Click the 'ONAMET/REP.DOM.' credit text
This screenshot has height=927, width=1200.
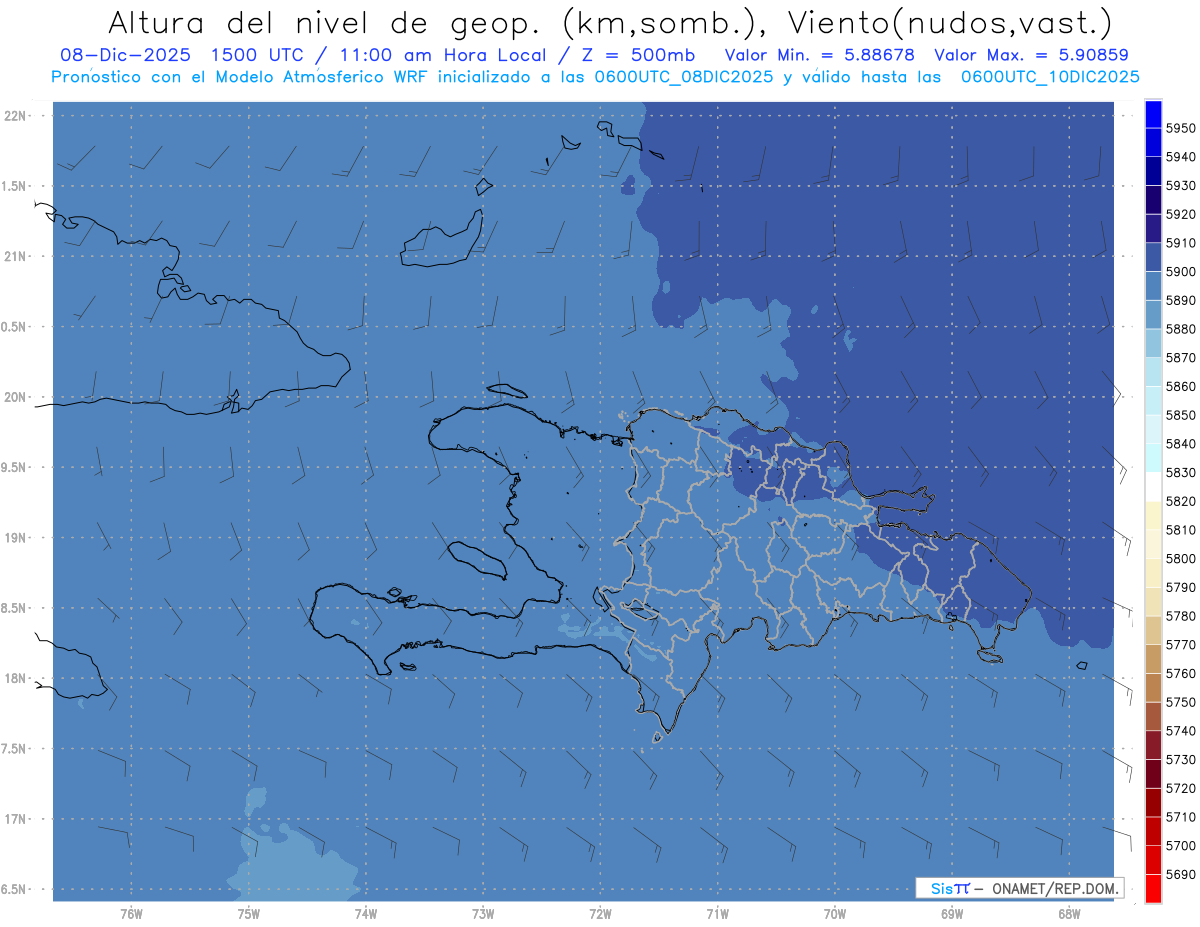[x=1055, y=888]
